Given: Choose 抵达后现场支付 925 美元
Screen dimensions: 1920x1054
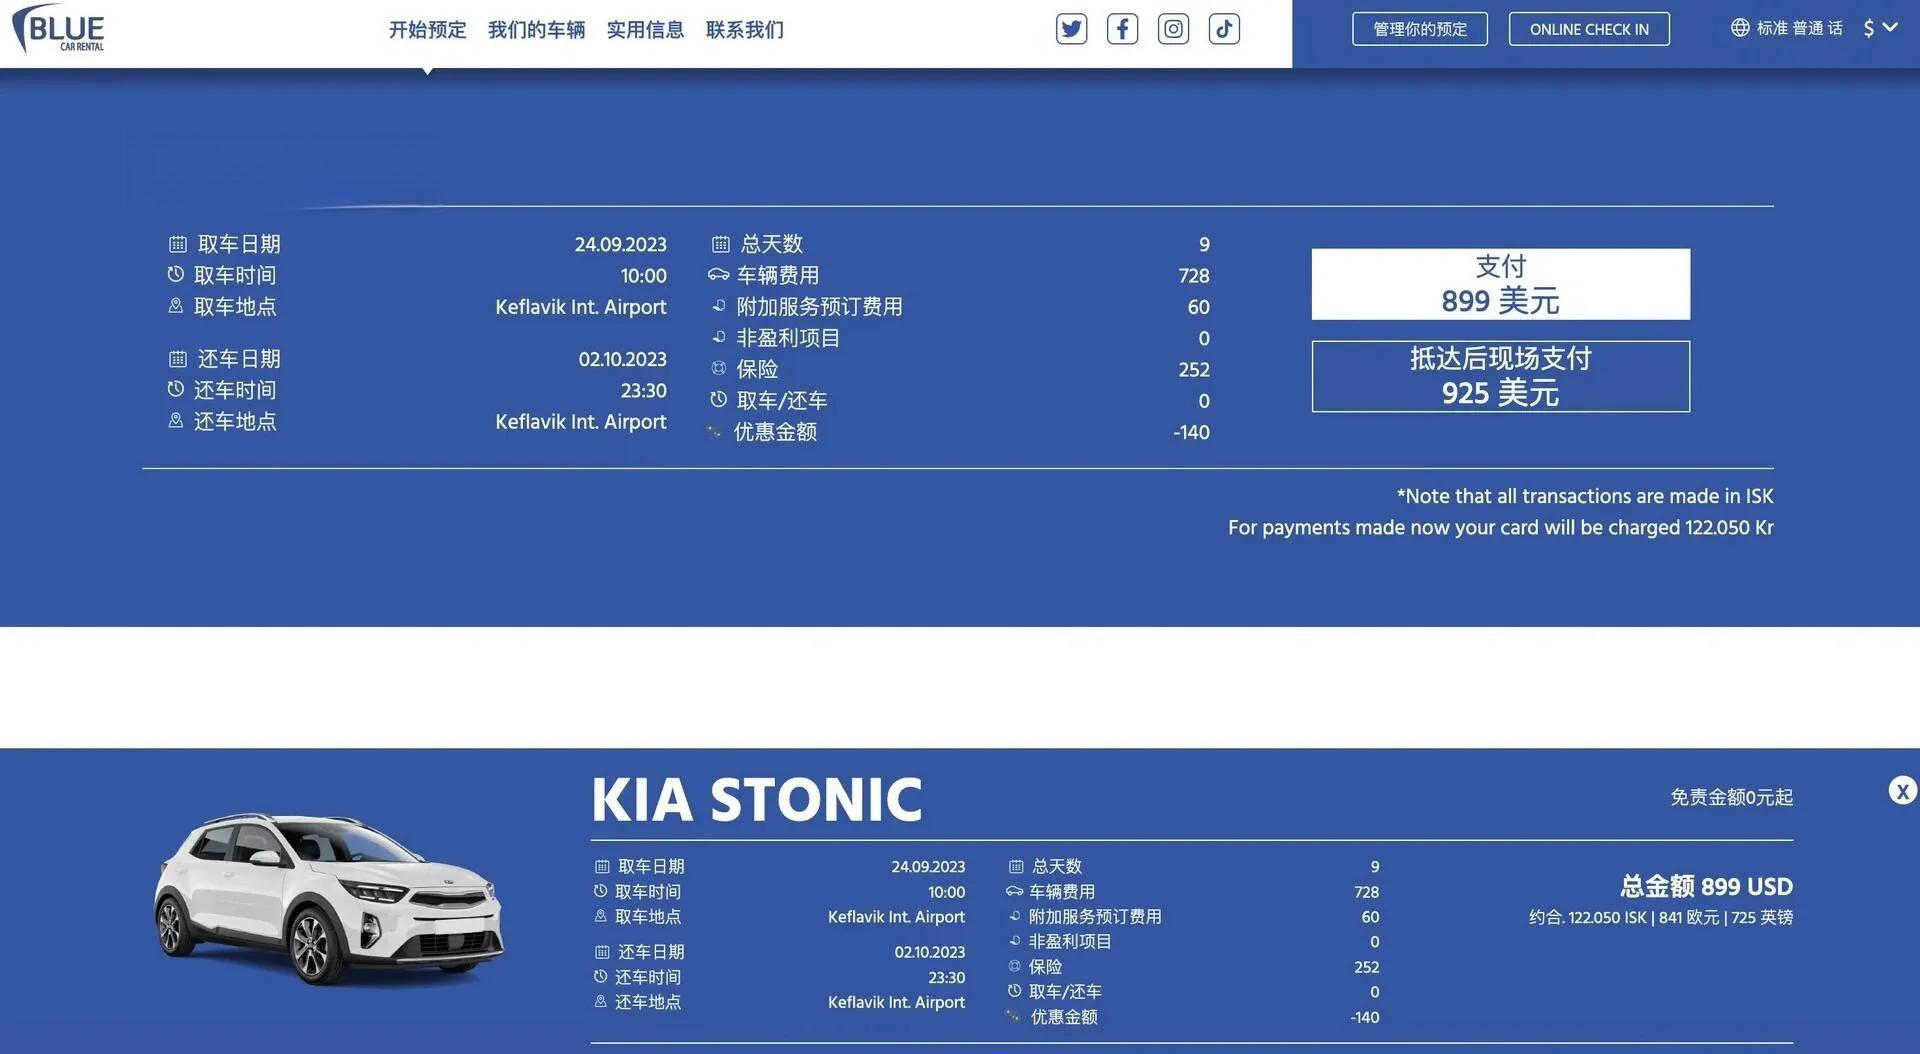Looking at the screenshot, I should pyautogui.click(x=1501, y=376).
